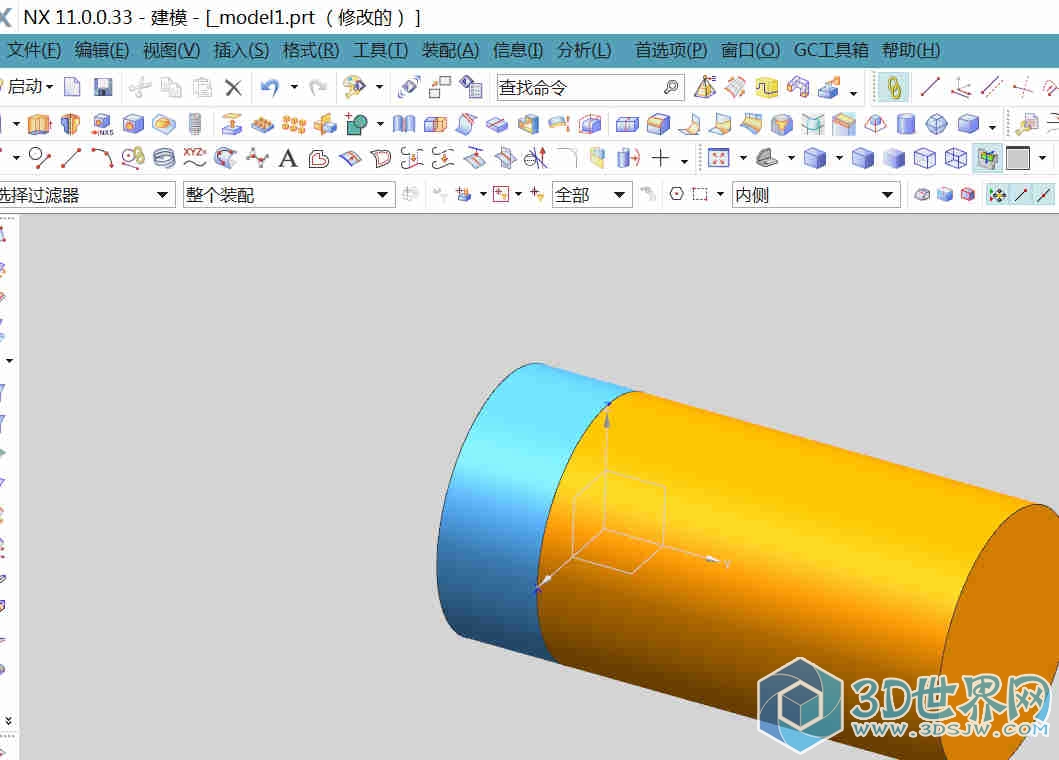Click the point plus icon

660,158
